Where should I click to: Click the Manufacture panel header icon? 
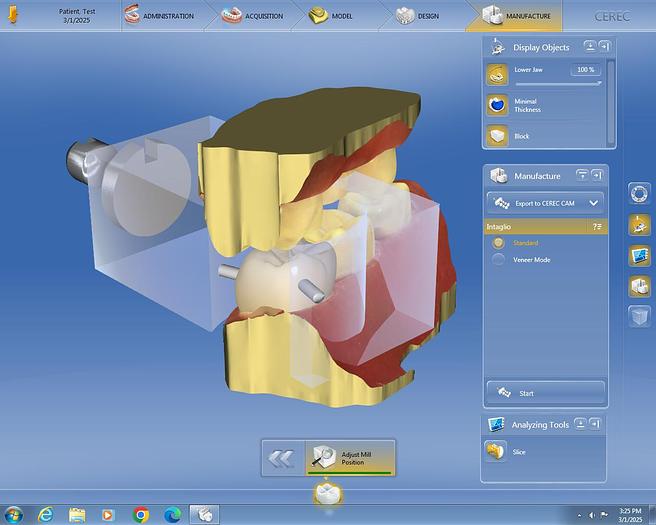(x=498, y=176)
